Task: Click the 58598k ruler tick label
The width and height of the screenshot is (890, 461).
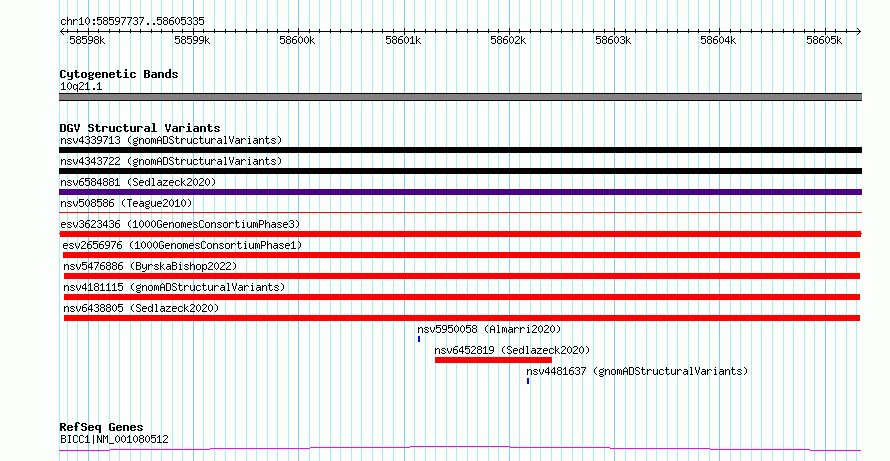Action: click(87, 41)
